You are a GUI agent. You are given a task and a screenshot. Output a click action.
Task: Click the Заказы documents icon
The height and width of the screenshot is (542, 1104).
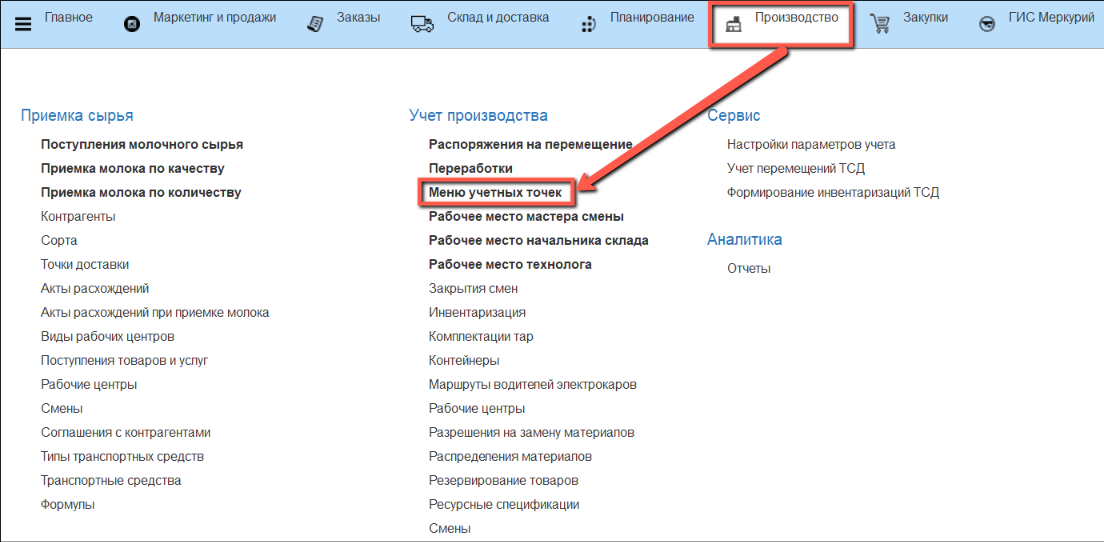(x=316, y=24)
